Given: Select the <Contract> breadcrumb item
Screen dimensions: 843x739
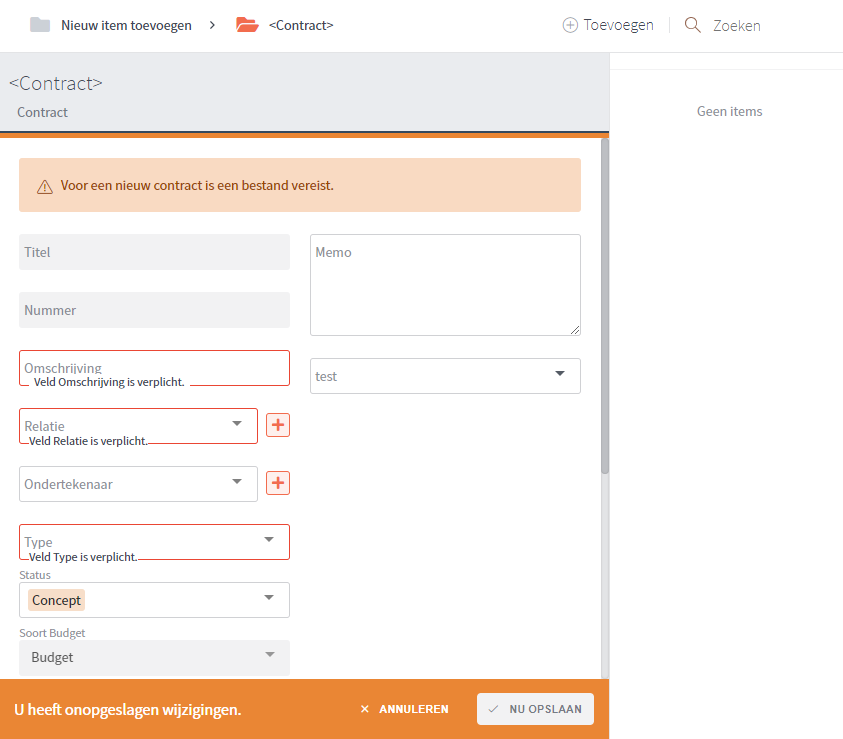Looking at the screenshot, I should click(301, 25).
